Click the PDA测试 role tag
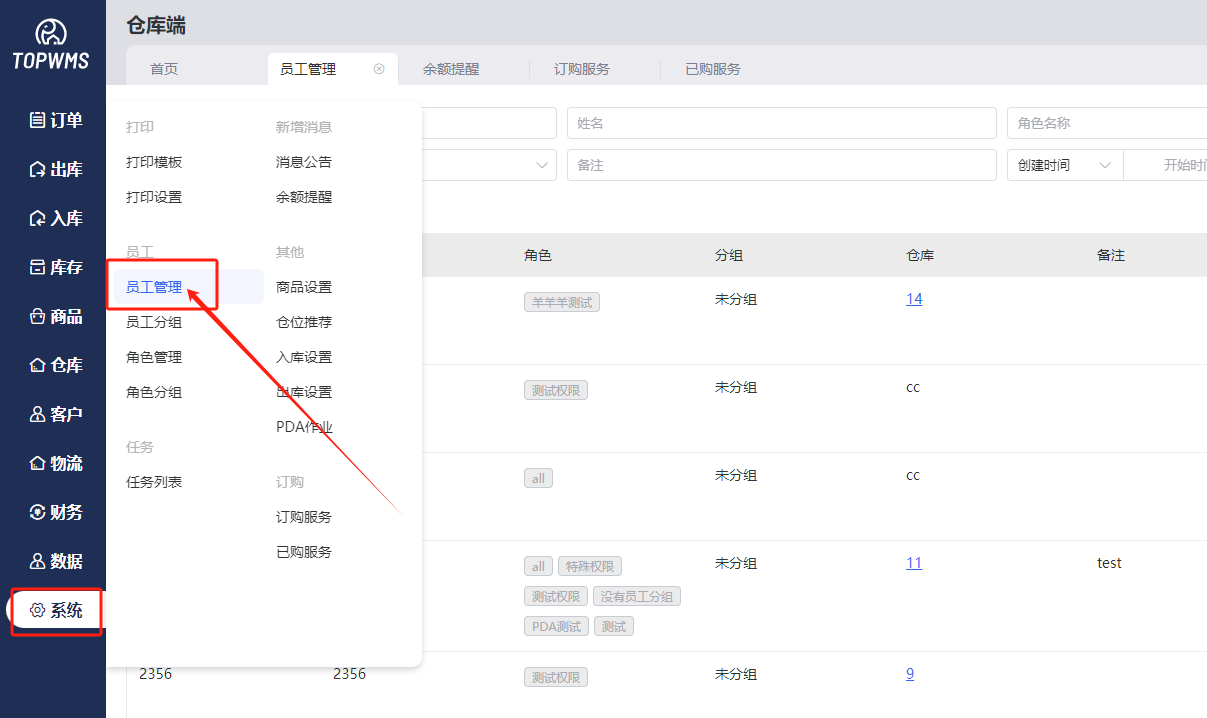1207x718 pixels. tap(556, 627)
